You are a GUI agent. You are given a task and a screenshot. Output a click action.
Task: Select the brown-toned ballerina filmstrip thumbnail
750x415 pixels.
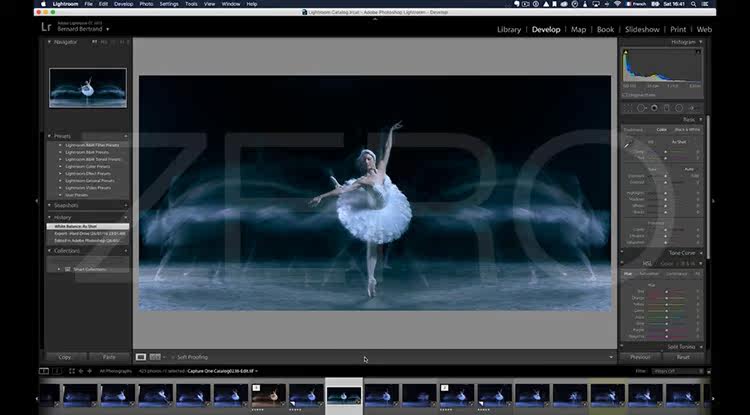(x=268, y=396)
